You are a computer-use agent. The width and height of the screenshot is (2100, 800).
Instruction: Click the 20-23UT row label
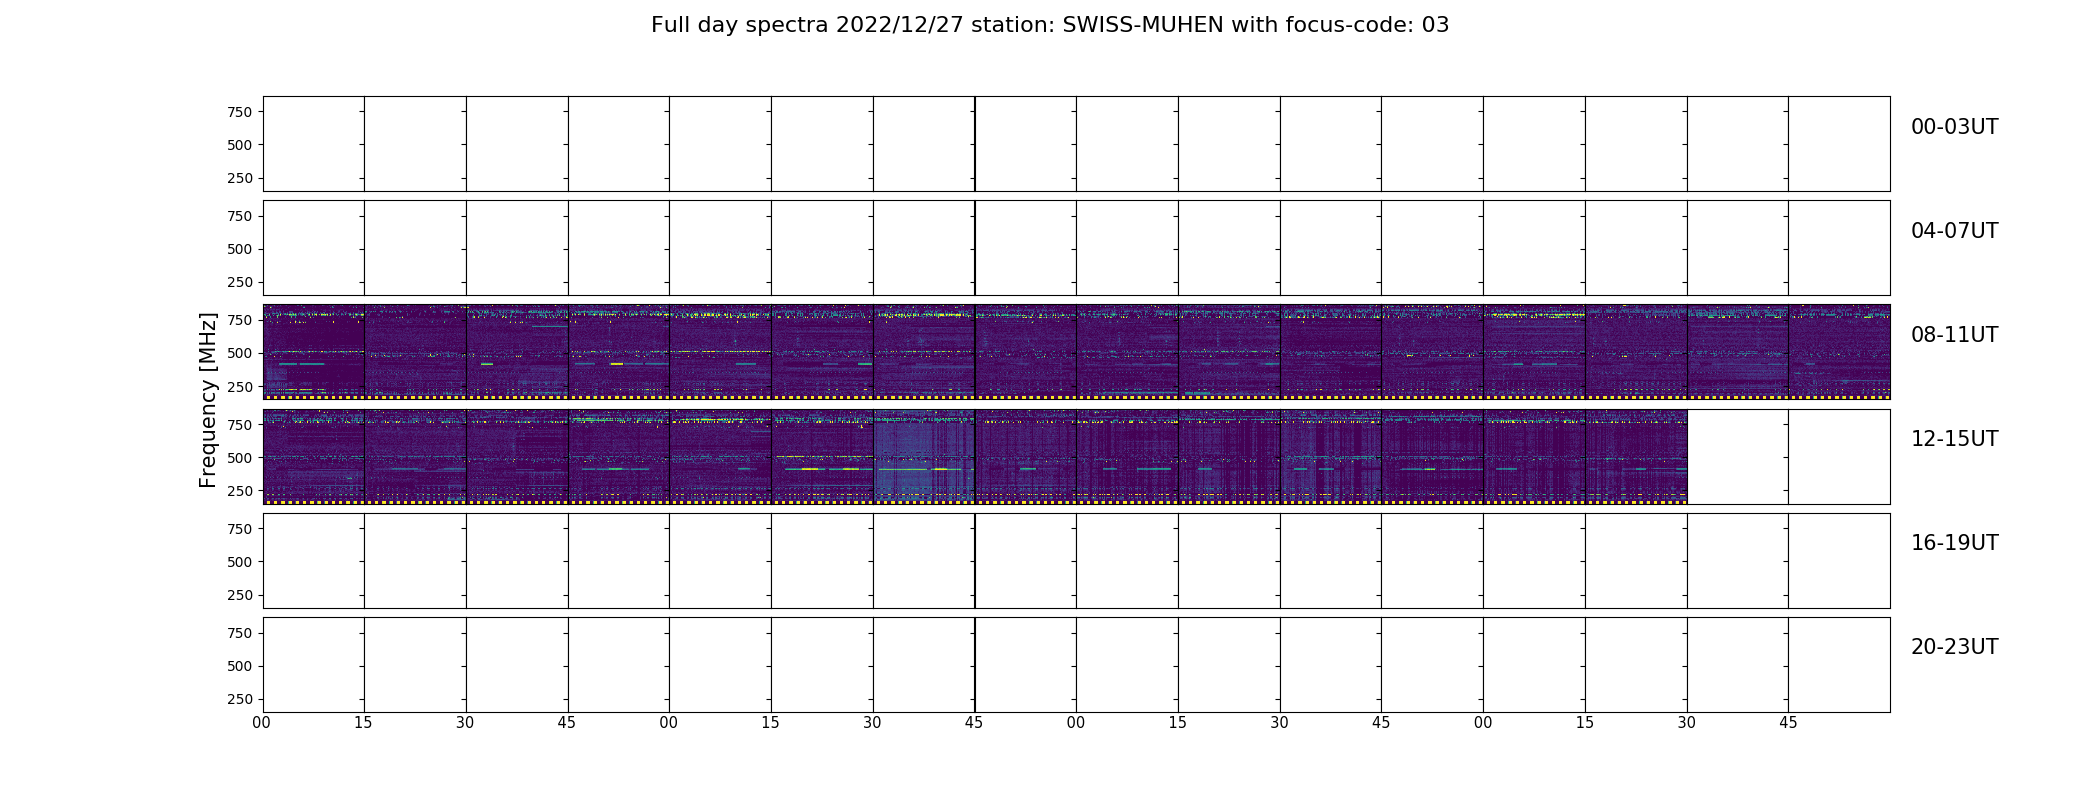1954,647
